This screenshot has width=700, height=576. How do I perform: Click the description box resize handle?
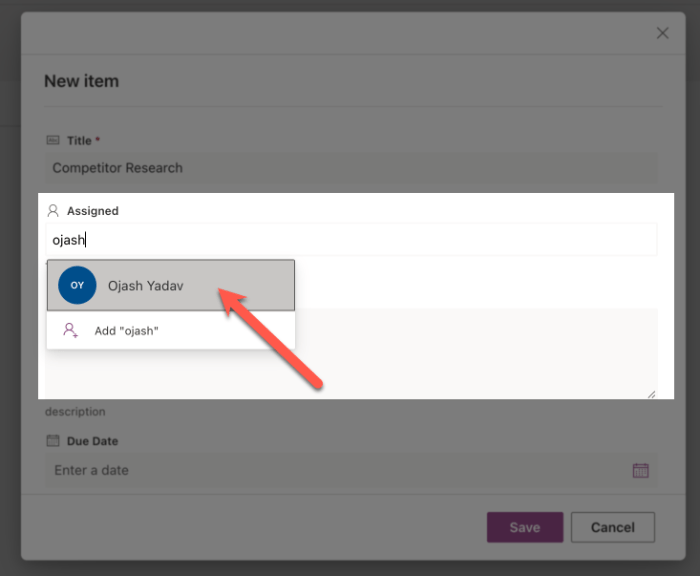pyautogui.click(x=651, y=394)
